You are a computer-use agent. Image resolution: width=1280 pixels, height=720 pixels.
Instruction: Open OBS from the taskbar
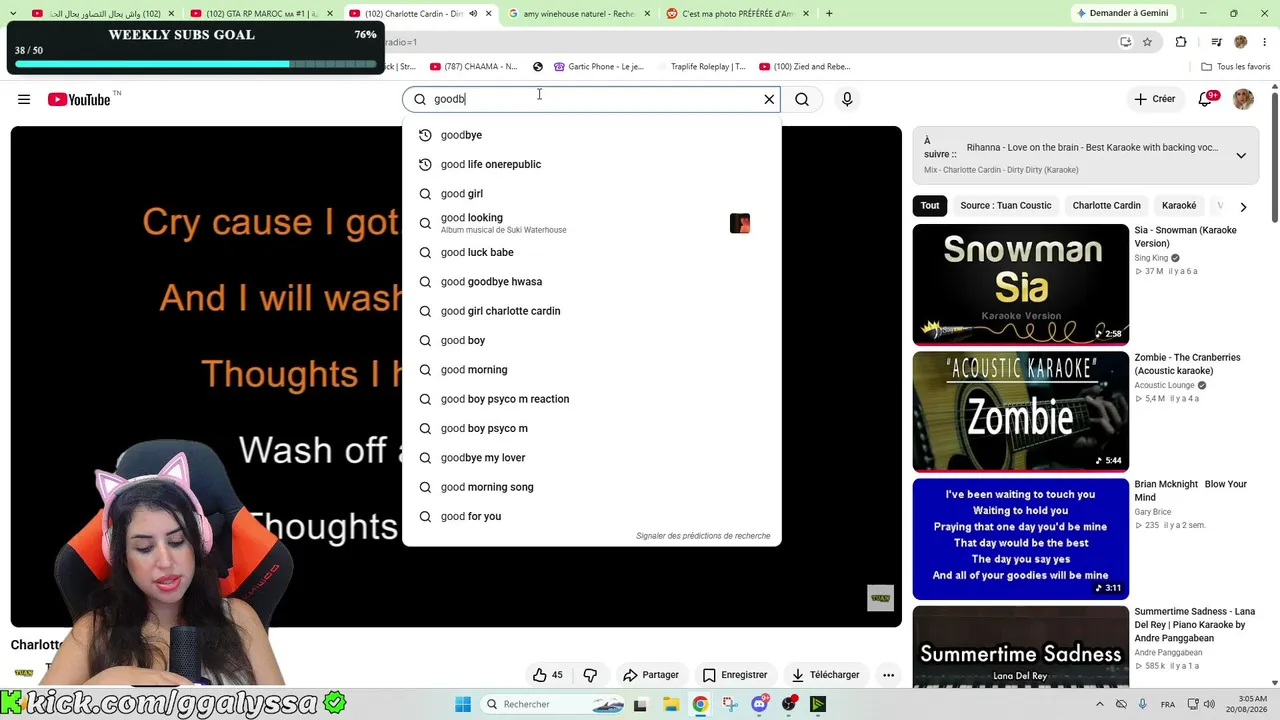[789, 704]
